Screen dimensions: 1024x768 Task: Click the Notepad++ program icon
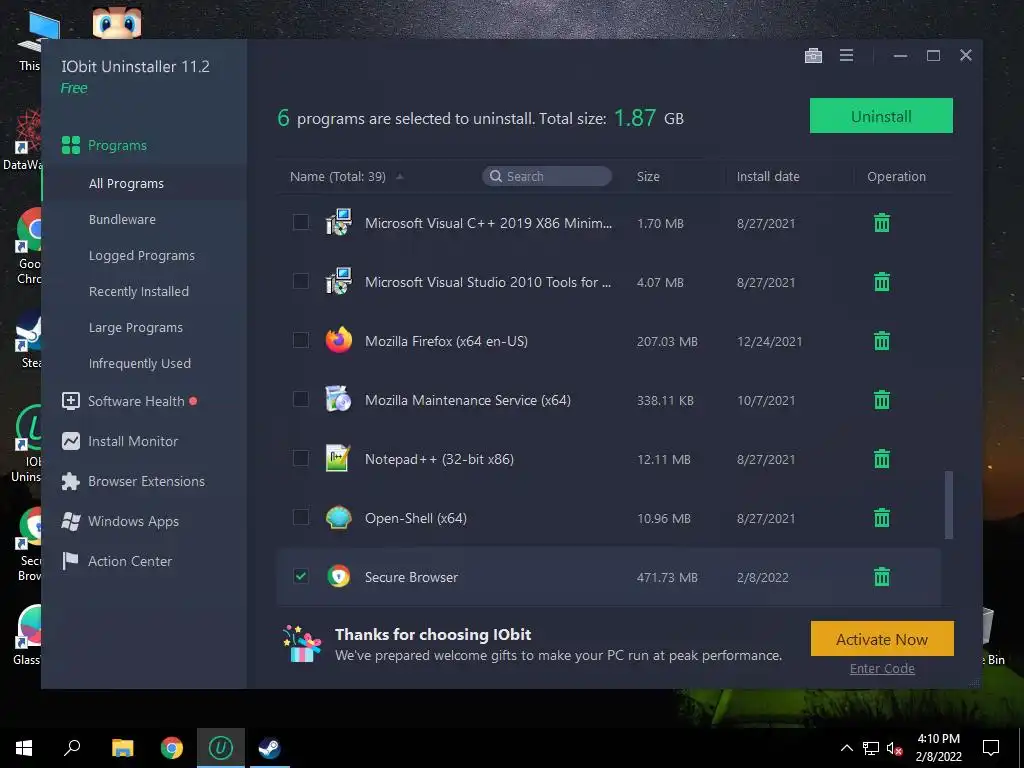point(338,458)
